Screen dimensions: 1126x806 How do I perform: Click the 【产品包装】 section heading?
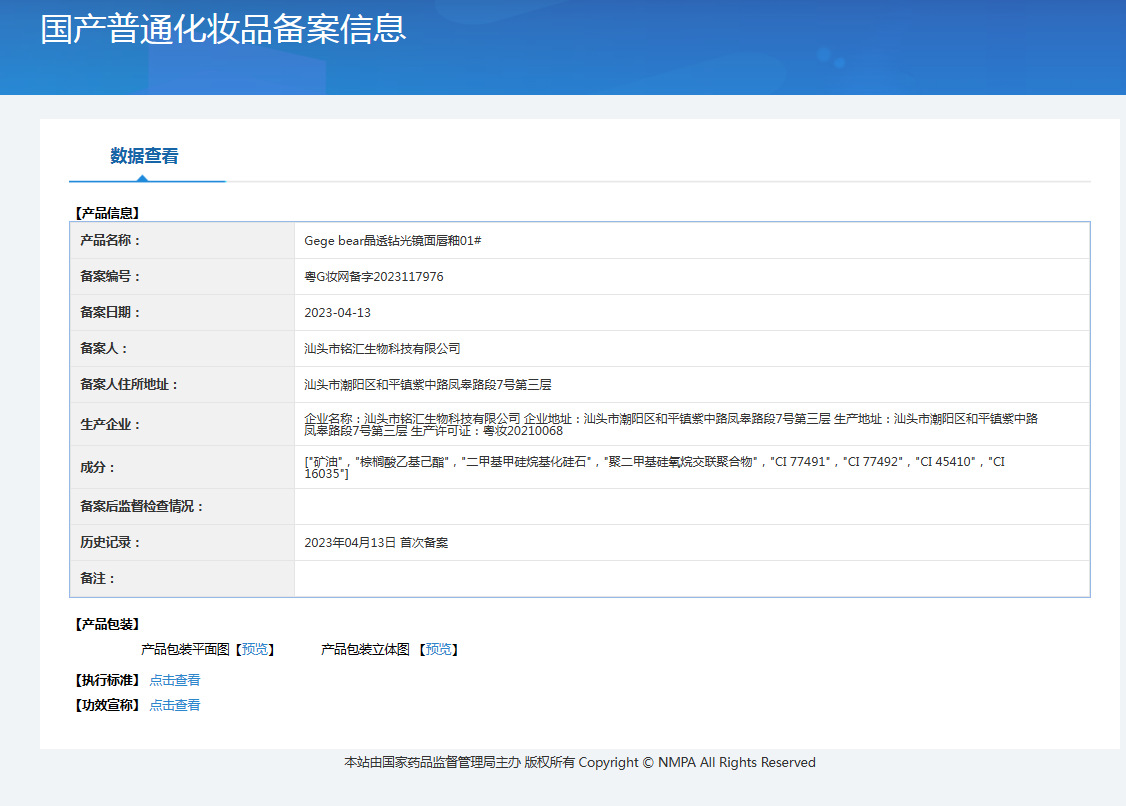pos(107,624)
